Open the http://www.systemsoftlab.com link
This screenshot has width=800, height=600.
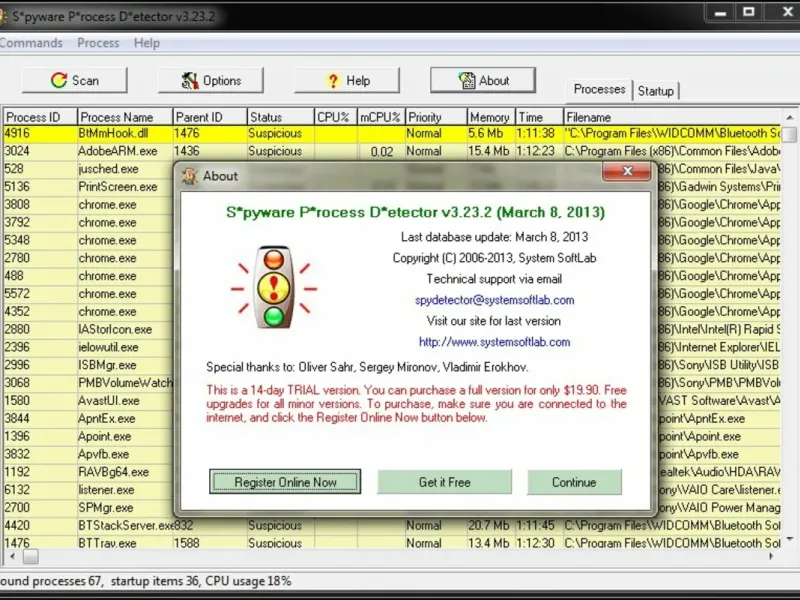[494, 342]
